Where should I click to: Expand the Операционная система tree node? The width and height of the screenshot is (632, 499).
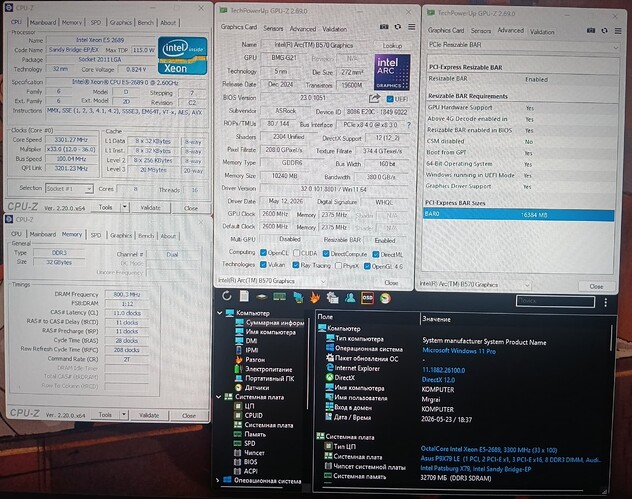pos(218,480)
